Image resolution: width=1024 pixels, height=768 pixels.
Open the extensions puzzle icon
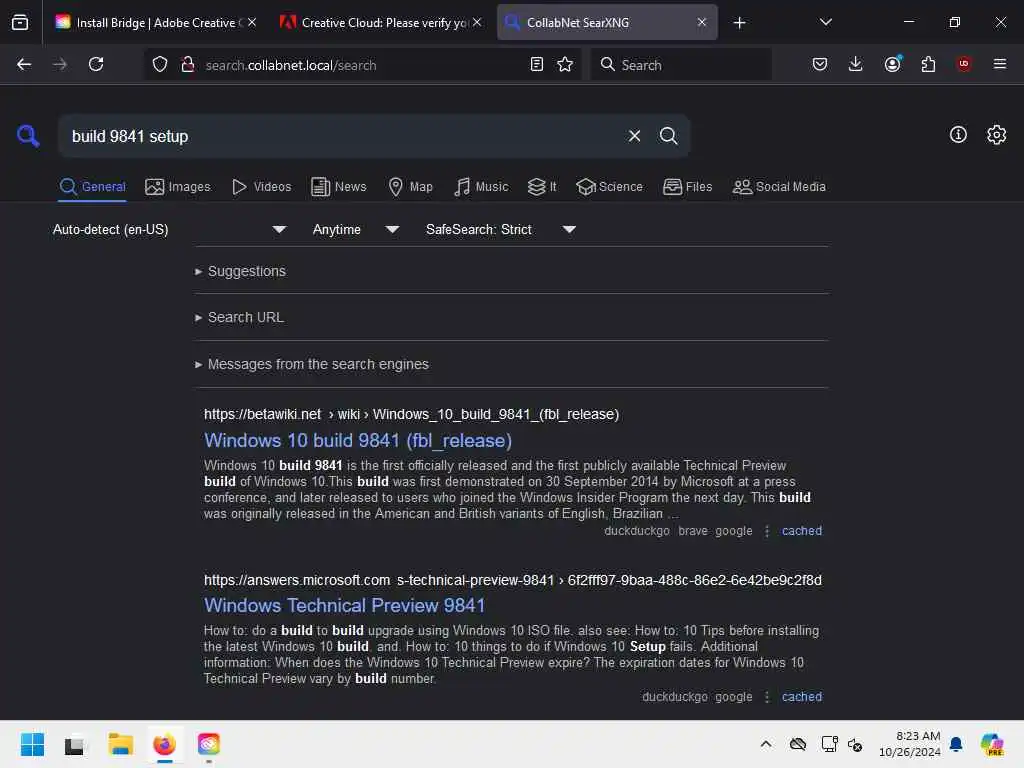pos(928,64)
